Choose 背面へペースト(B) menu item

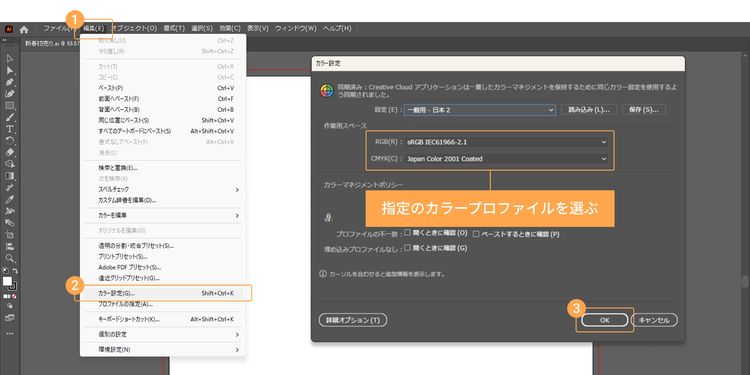(163, 110)
